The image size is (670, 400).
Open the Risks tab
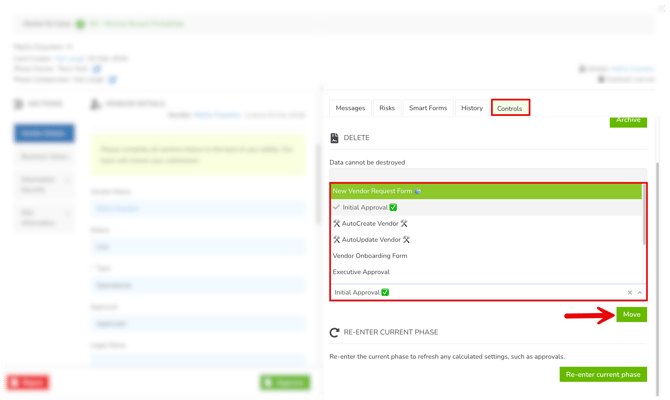tap(387, 108)
